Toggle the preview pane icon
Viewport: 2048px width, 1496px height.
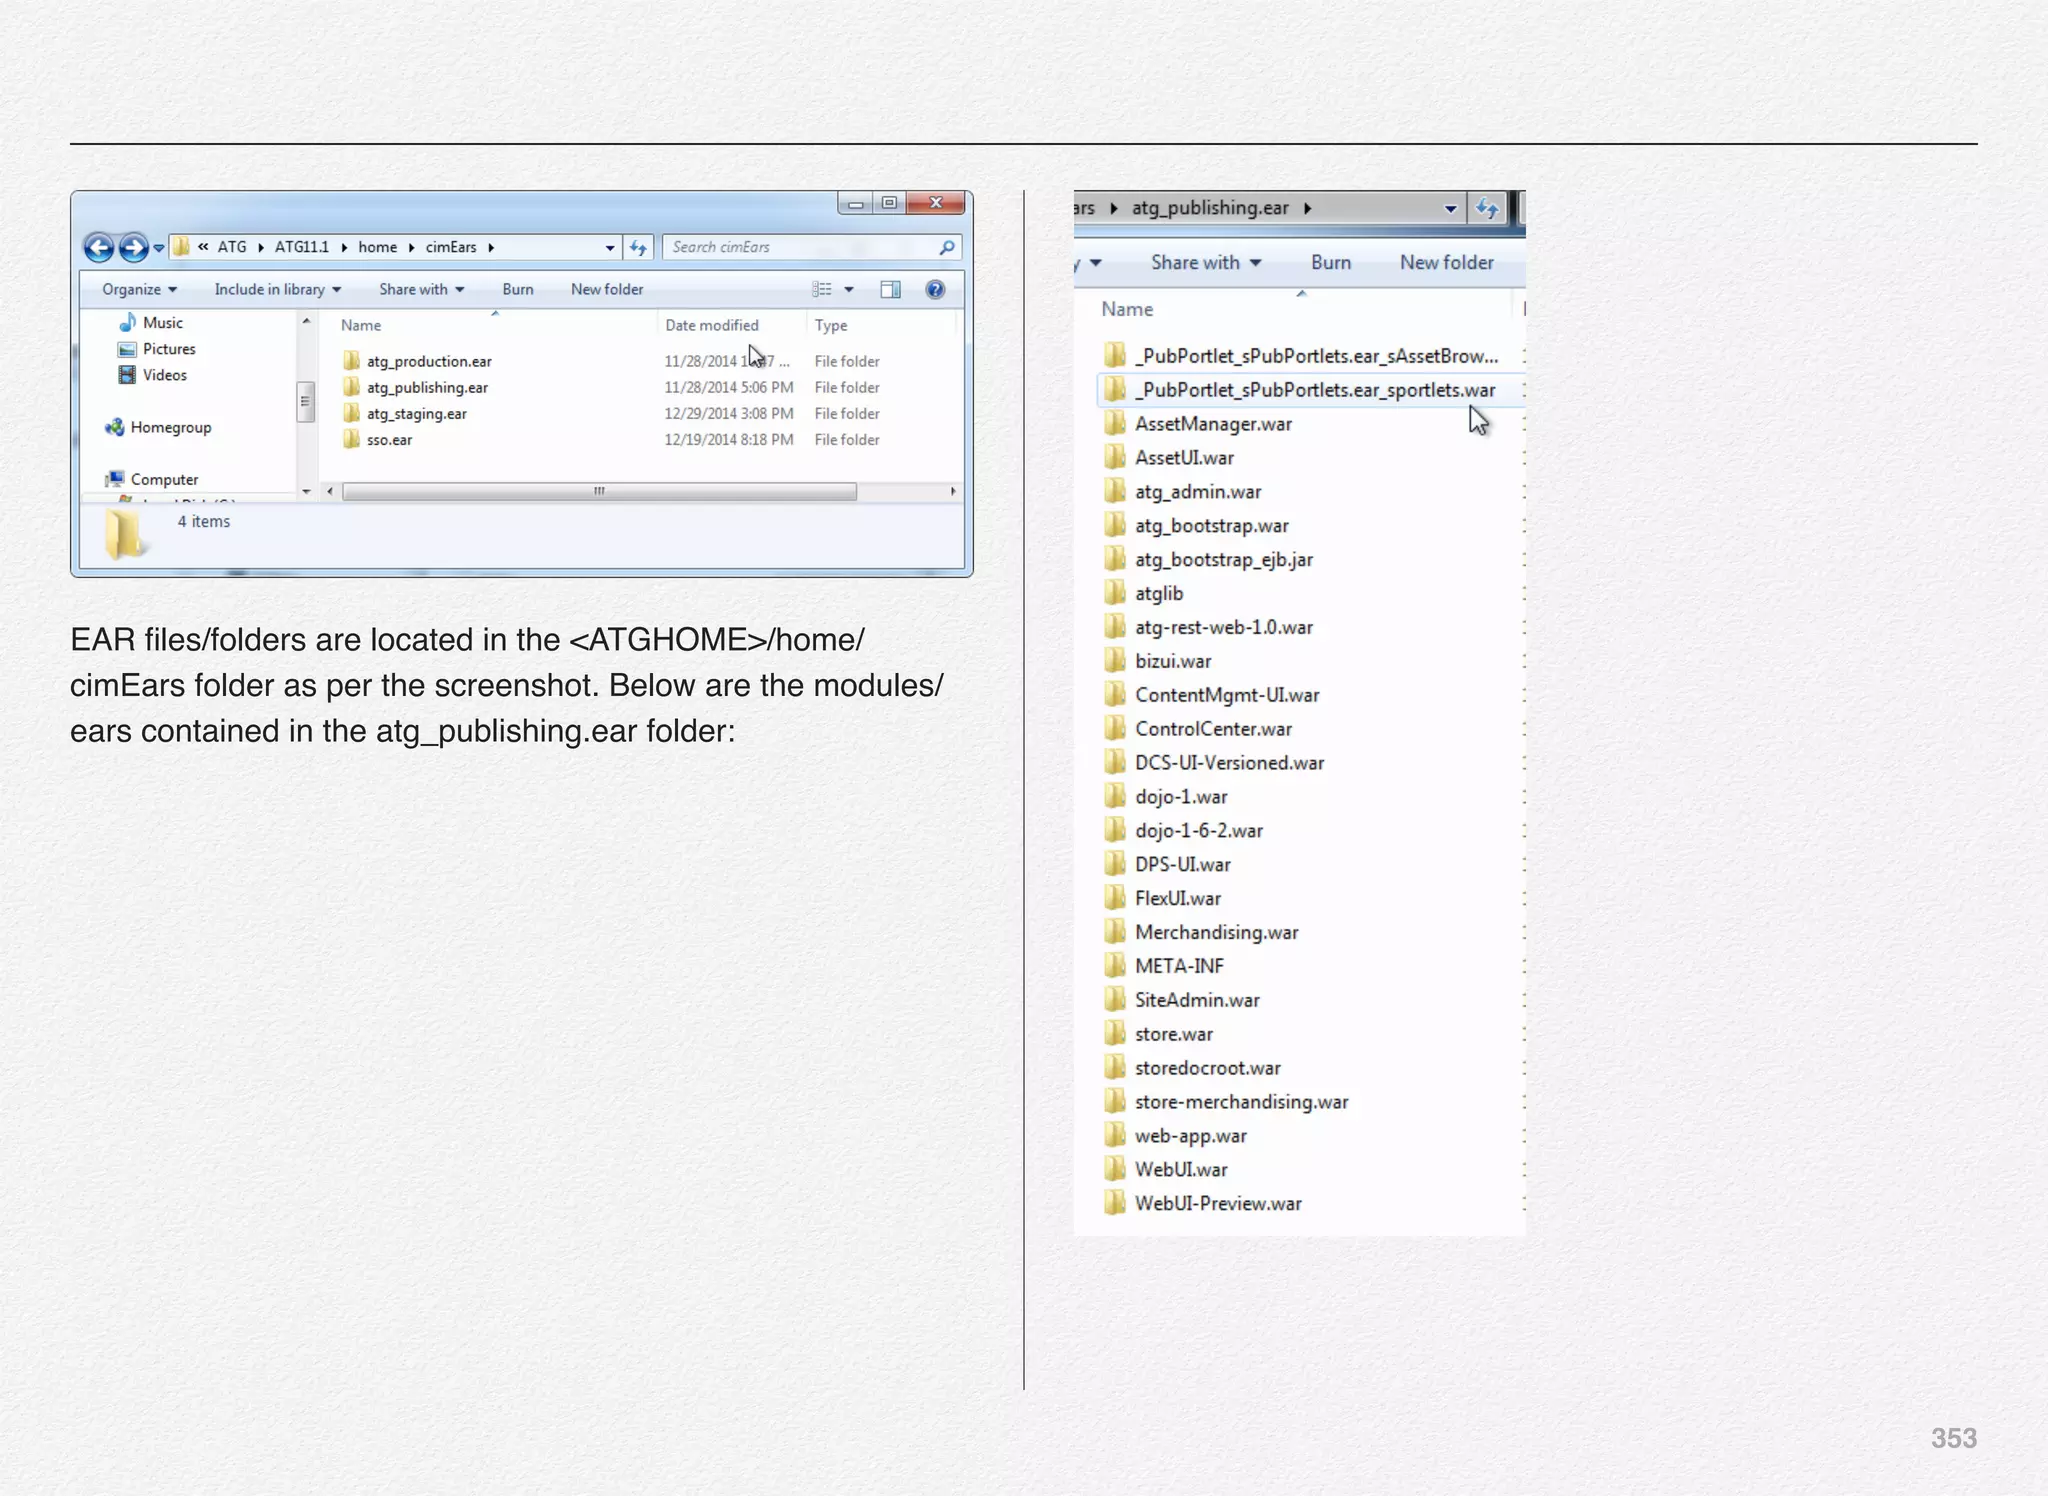pyautogui.click(x=890, y=289)
